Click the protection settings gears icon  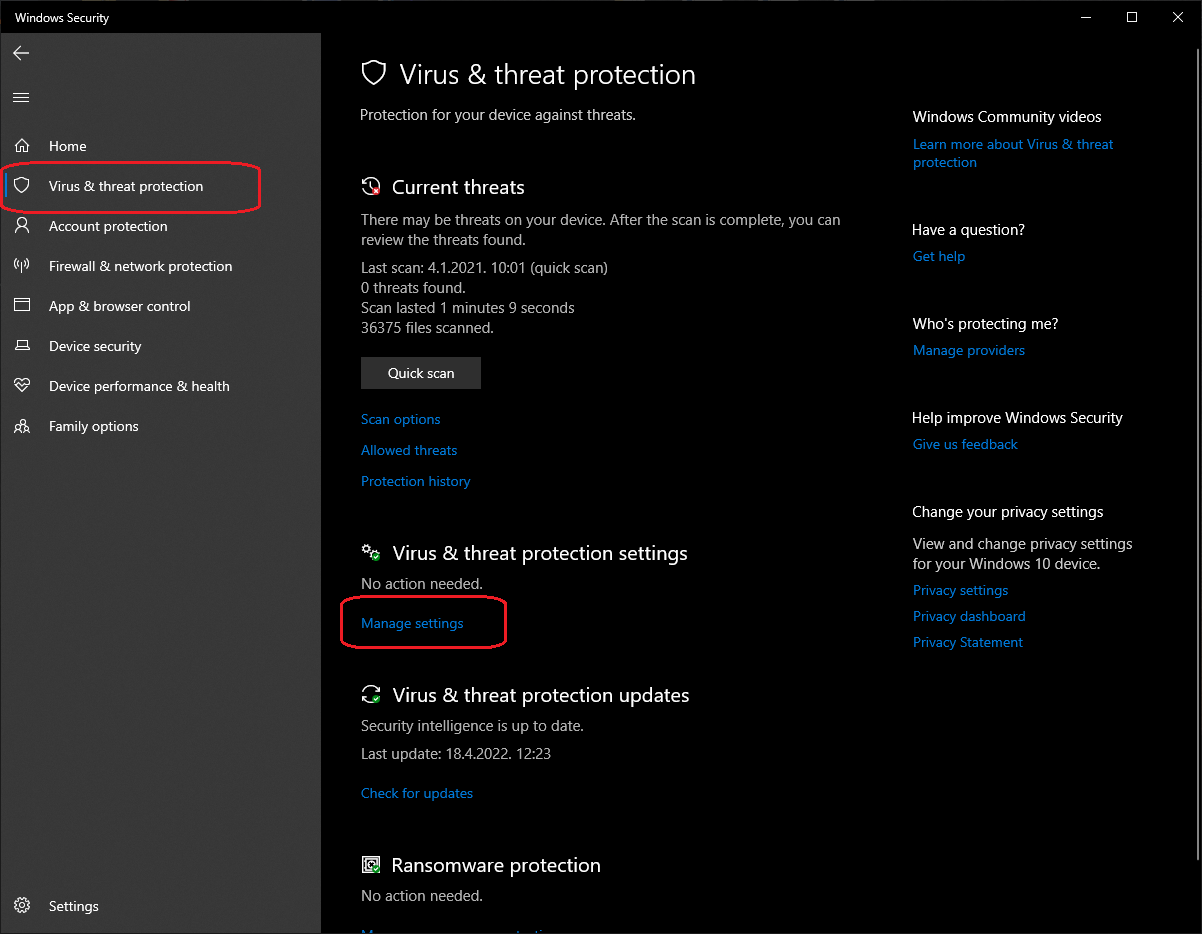371,553
